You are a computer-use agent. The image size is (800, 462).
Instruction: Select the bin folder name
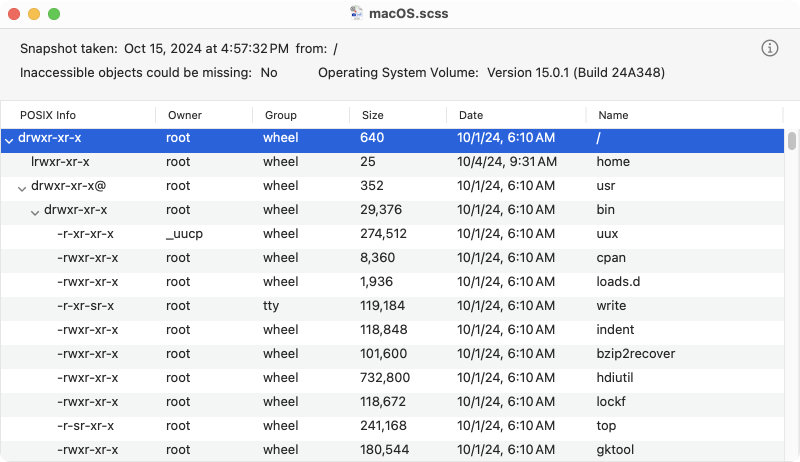point(606,210)
